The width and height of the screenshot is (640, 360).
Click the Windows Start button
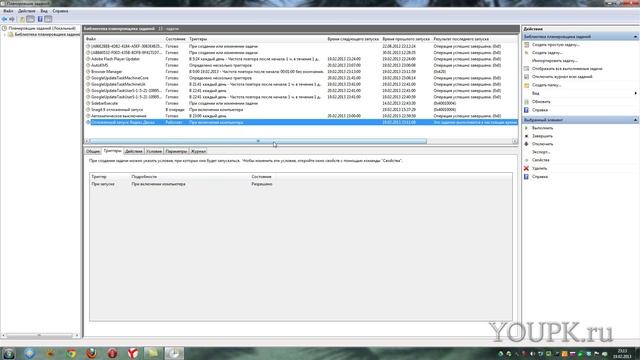pyautogui.click(x=9, y=353)
